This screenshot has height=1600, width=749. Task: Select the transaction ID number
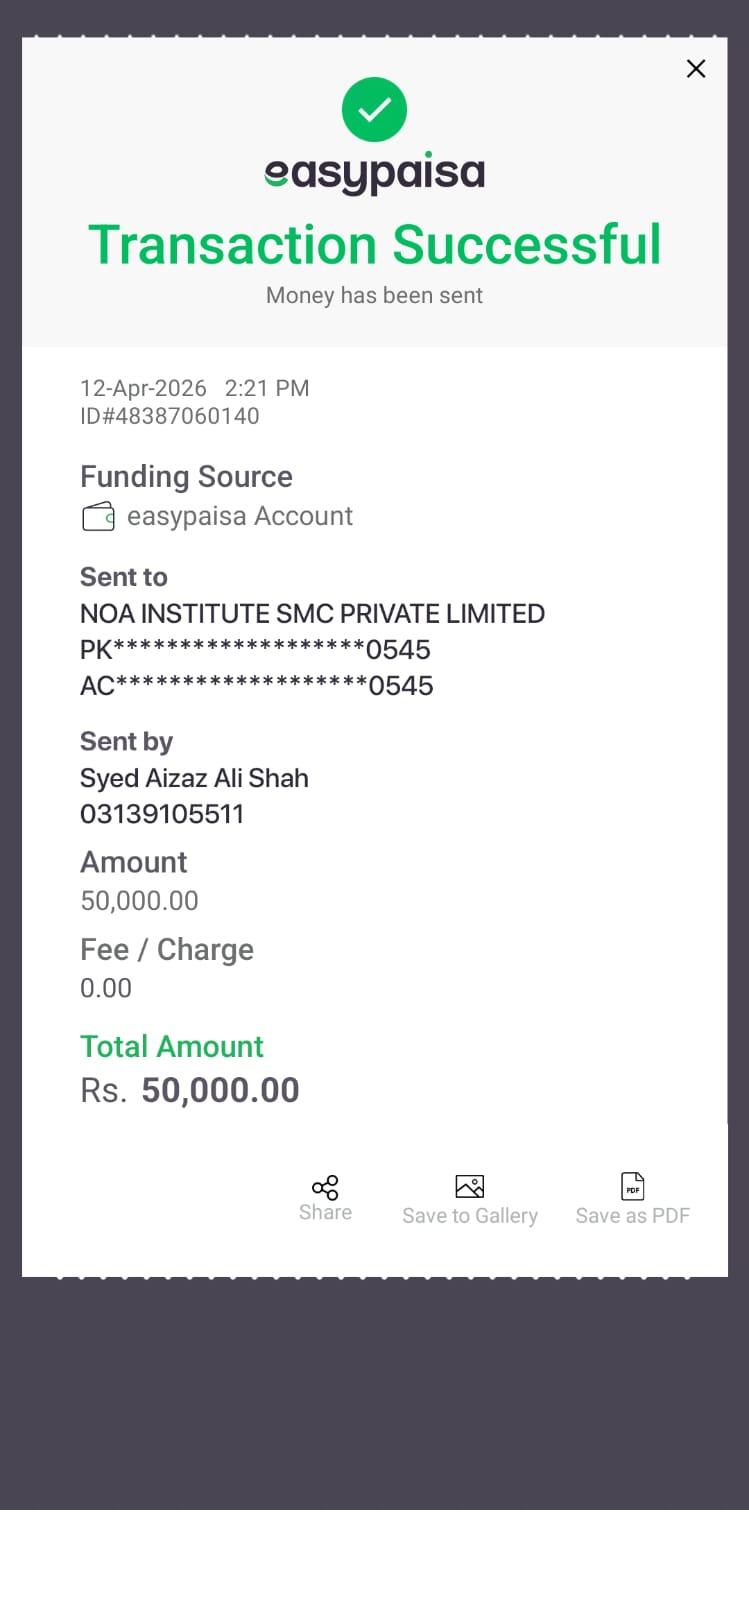(x=170, y=416)
